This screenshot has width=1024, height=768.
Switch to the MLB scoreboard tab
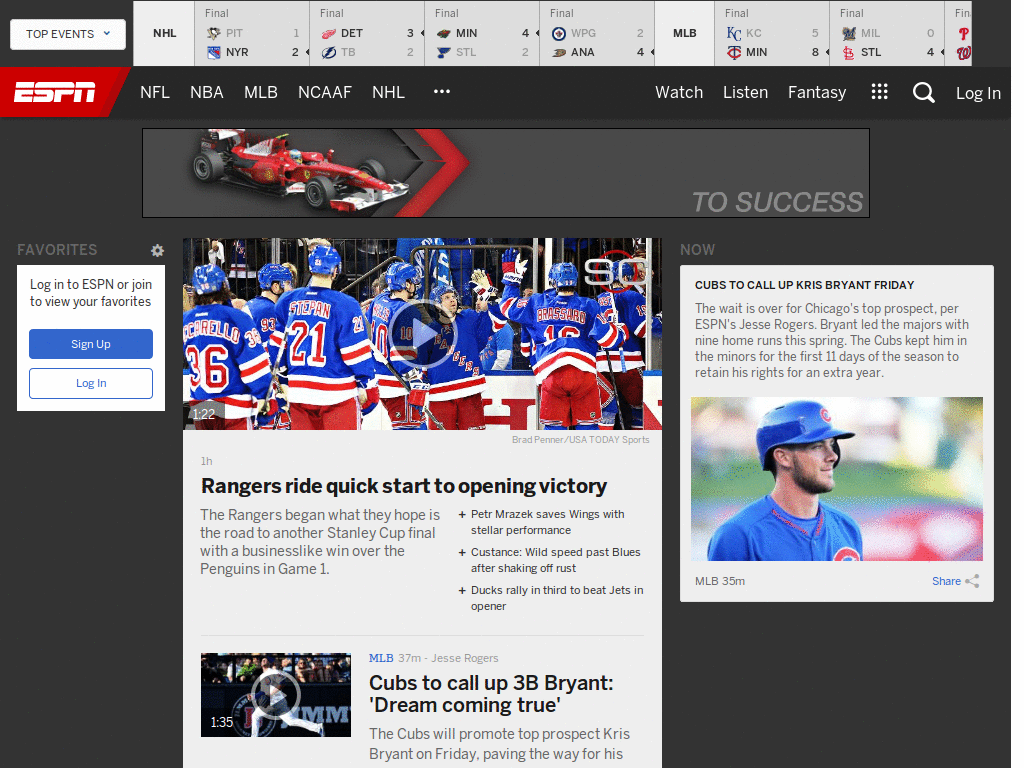(684, 33)
